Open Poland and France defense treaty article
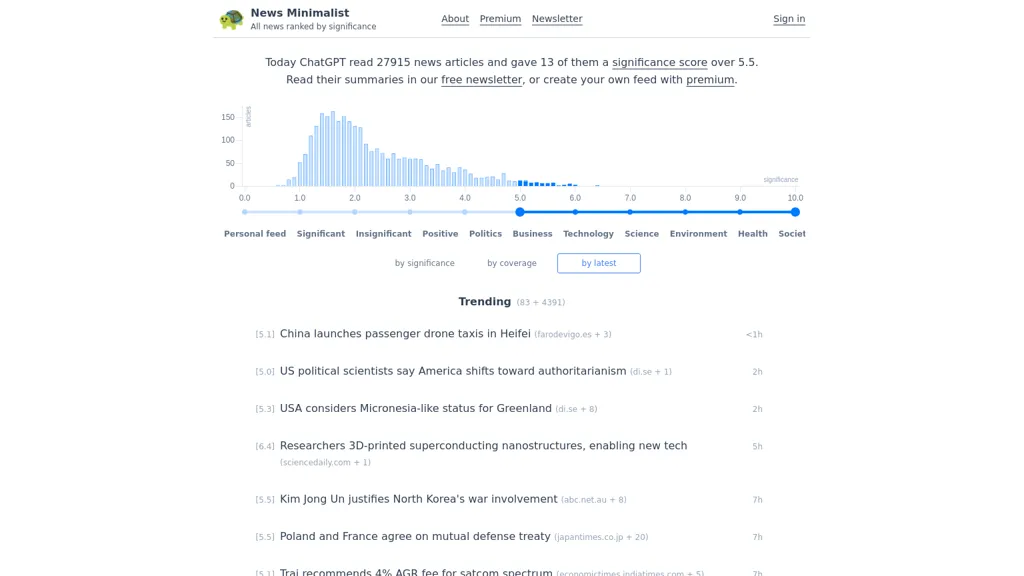 [415, 536]
